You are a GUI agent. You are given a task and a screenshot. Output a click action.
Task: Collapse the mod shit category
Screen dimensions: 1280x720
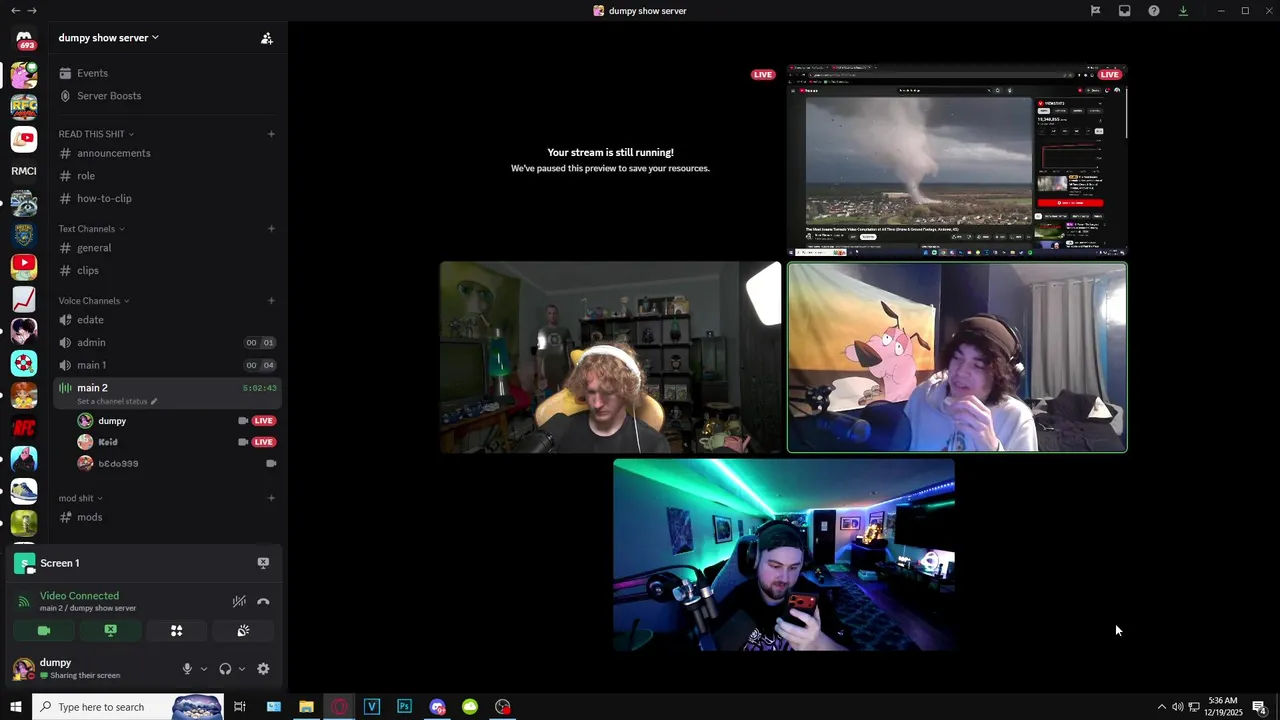click(x=81, y=498)
